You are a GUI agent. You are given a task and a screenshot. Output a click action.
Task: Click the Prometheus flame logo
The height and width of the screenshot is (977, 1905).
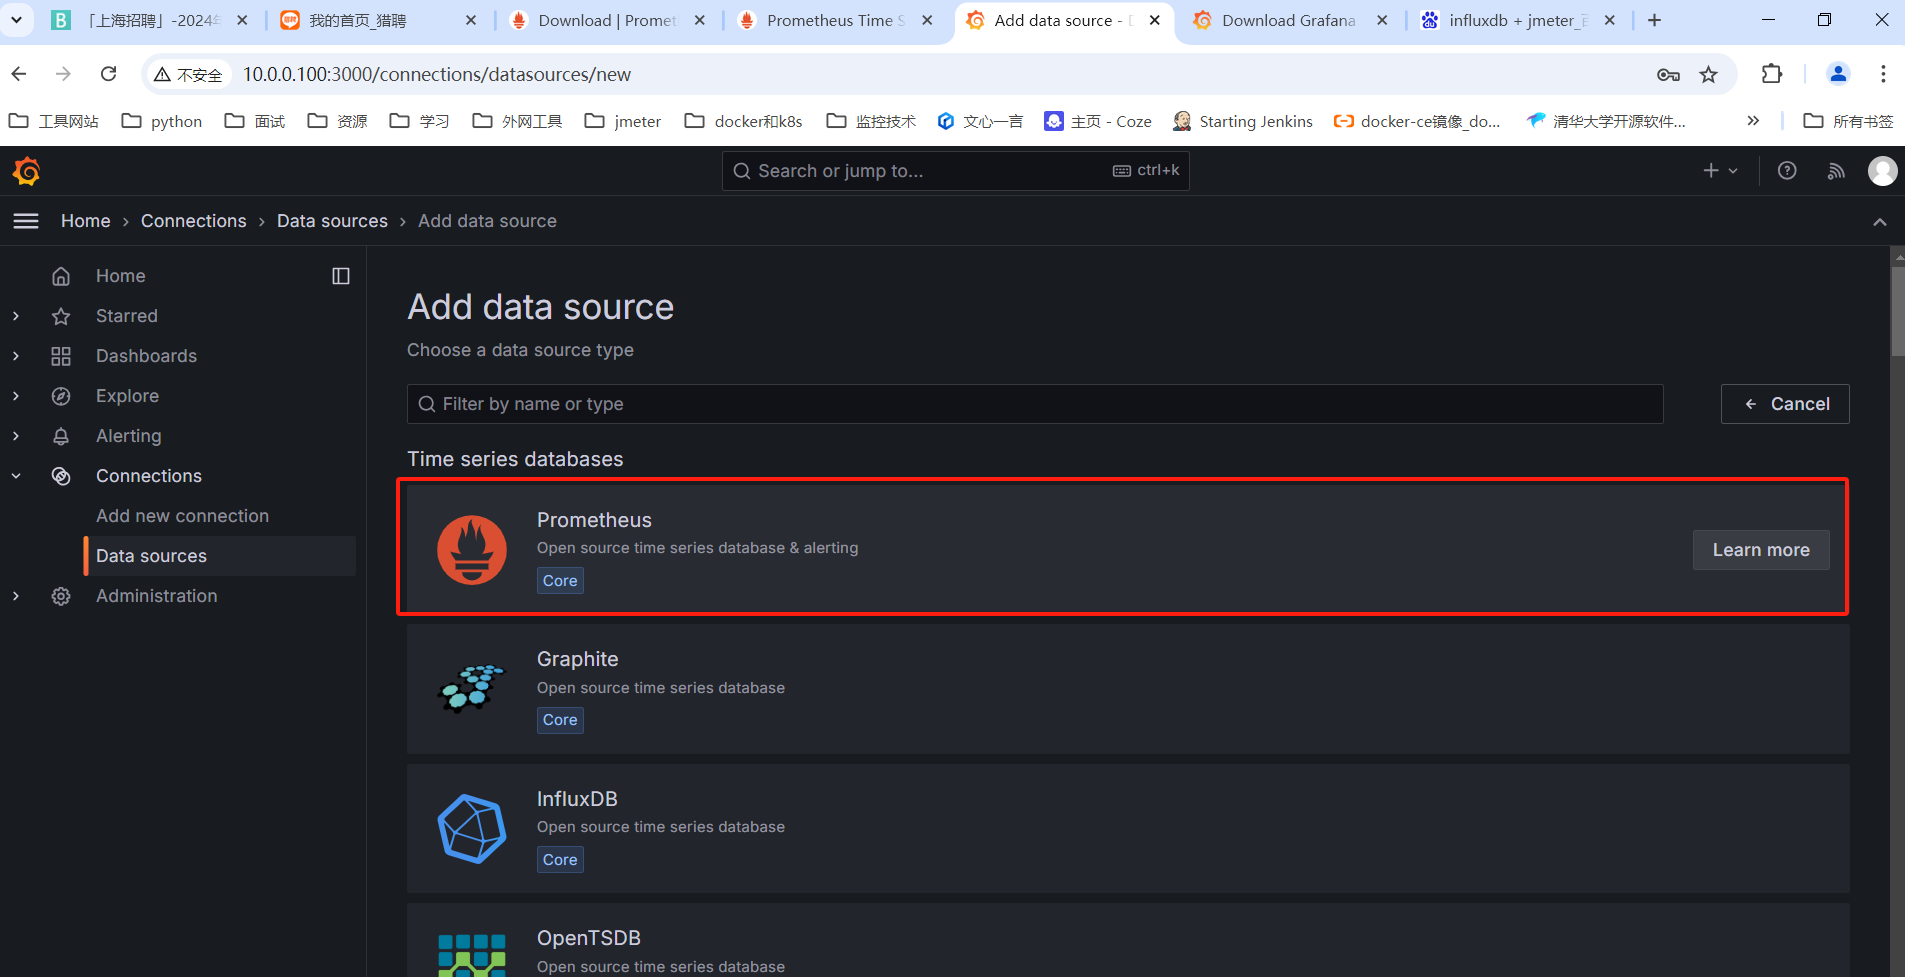[472, 549]
